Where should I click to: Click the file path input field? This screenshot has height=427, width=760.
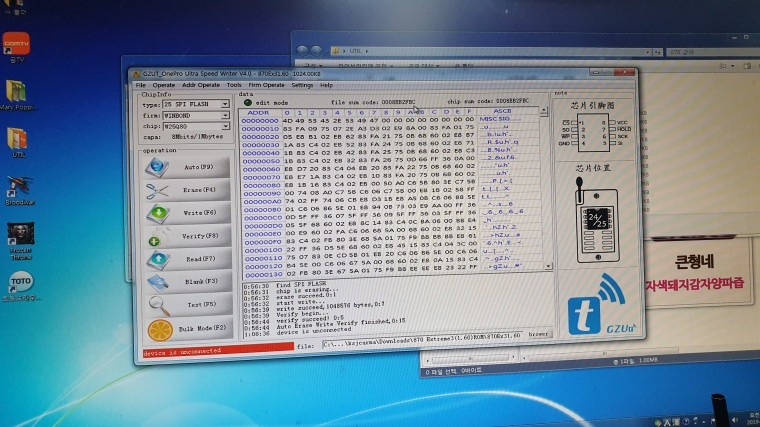click(x=423, y=339)
